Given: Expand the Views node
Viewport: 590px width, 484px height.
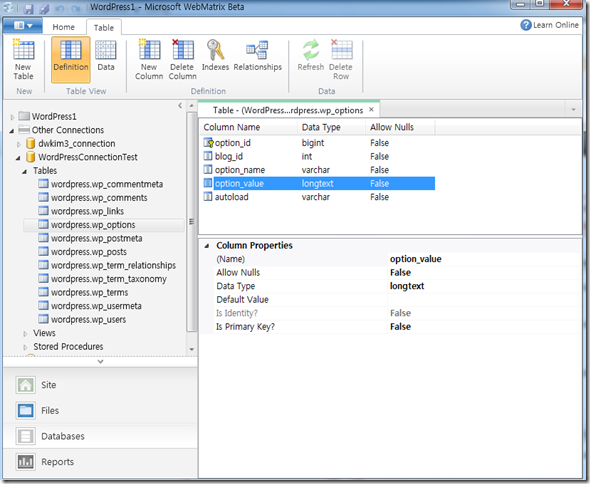Looking at the screenshot, I should [x=25, y=334].
